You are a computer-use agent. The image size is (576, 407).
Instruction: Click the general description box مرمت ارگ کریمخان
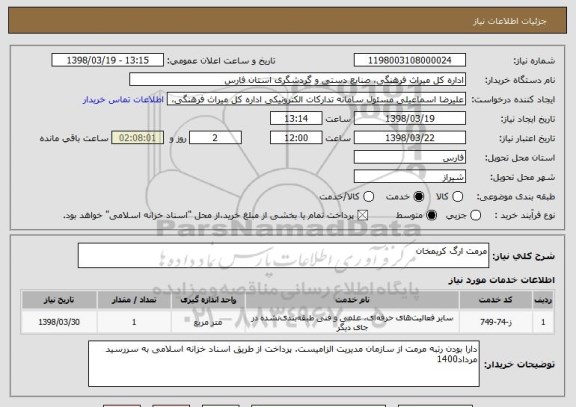pos(283,255)
